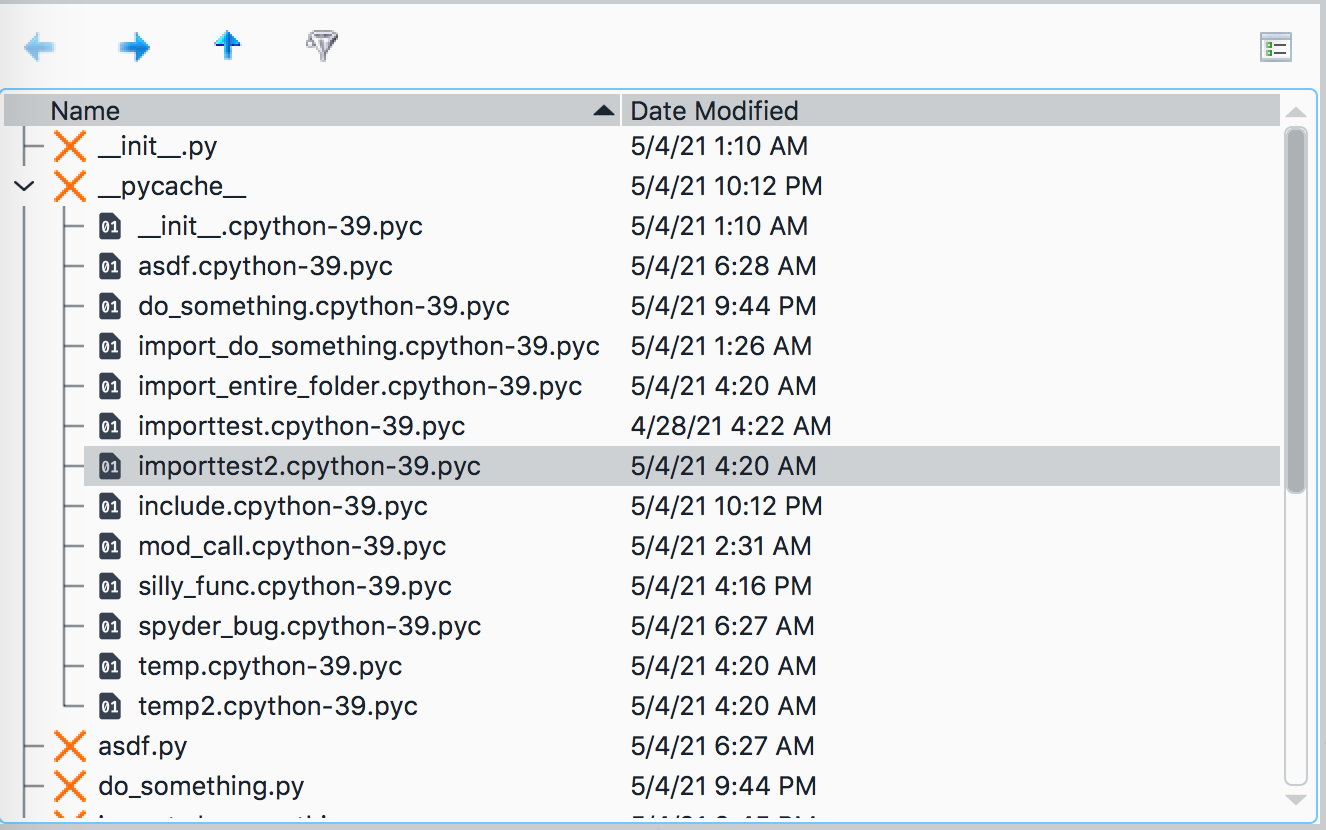The image size is (1326, 830).
Task: Click the orange X icon beside do_something.py
Action: click(69, 786)
